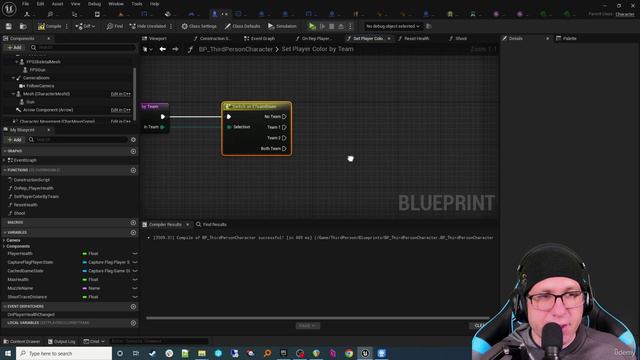Click the Browse to asset icon

pos(23,26)
